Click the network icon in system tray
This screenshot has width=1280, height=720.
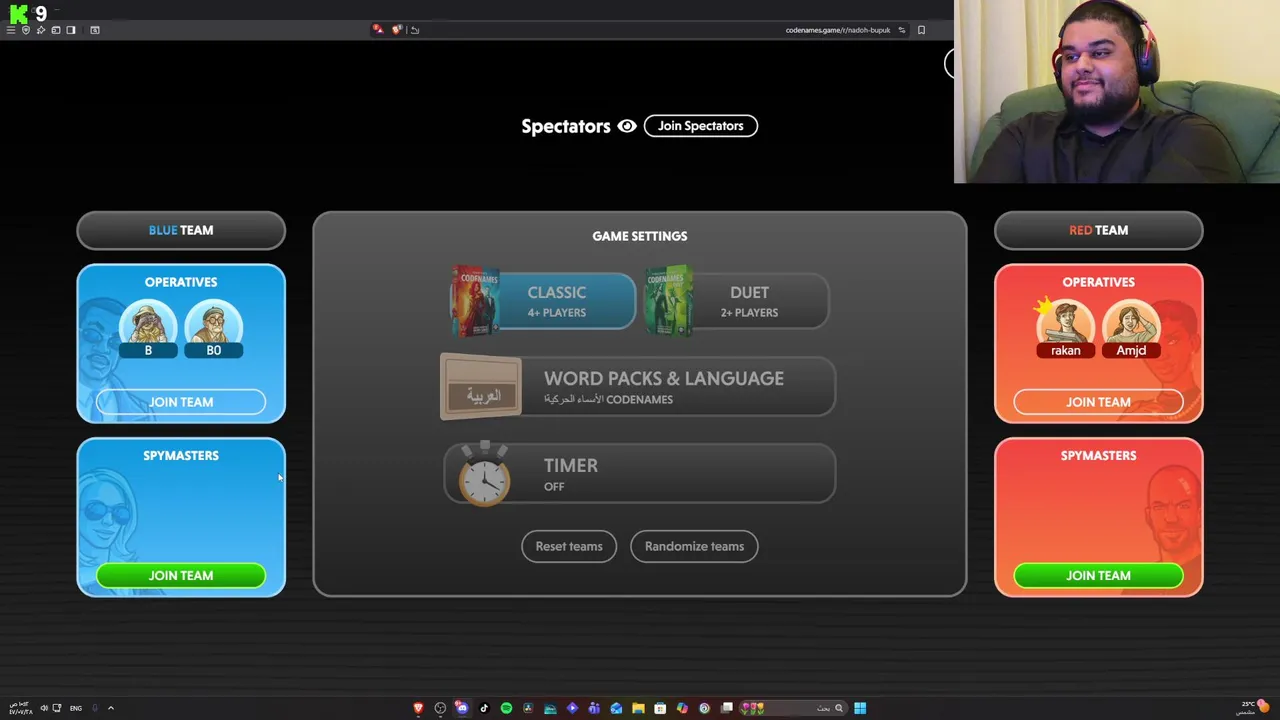[56, 708]
